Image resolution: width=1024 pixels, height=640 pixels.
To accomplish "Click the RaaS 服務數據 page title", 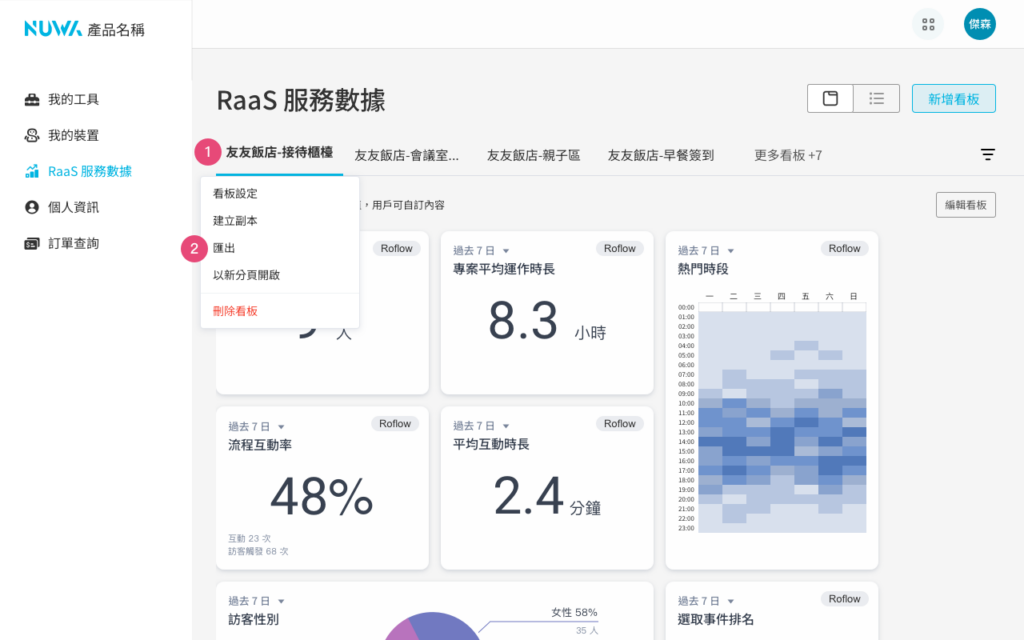I will click(301, 101).
